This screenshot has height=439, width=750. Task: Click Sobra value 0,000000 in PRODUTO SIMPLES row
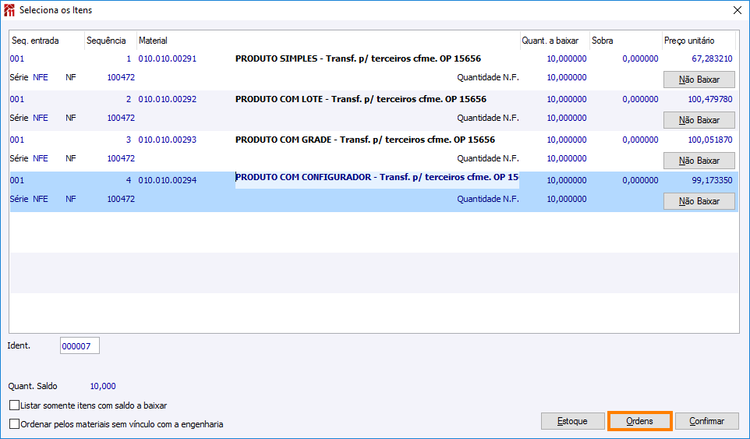pos(640,59)
